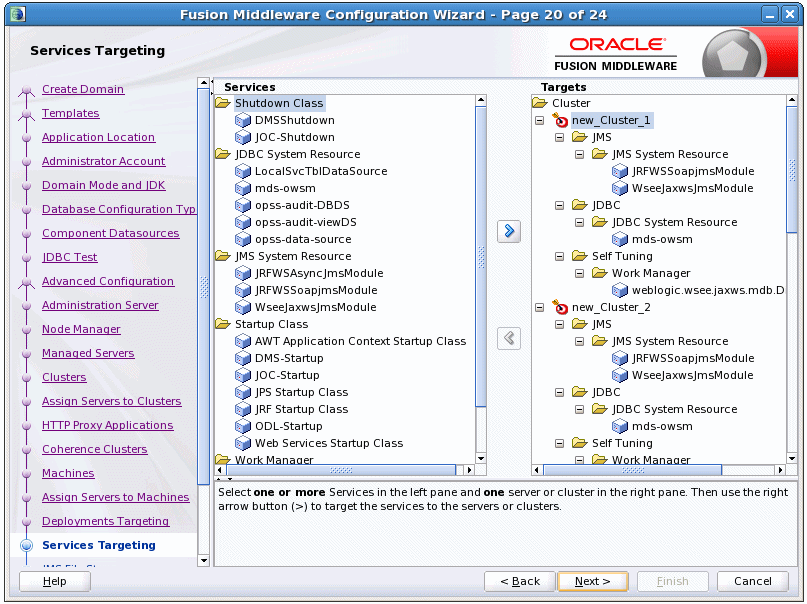807x604 pixels.
Task: Click the JPS Startup Class cube icon
Action: pos(242,392)
